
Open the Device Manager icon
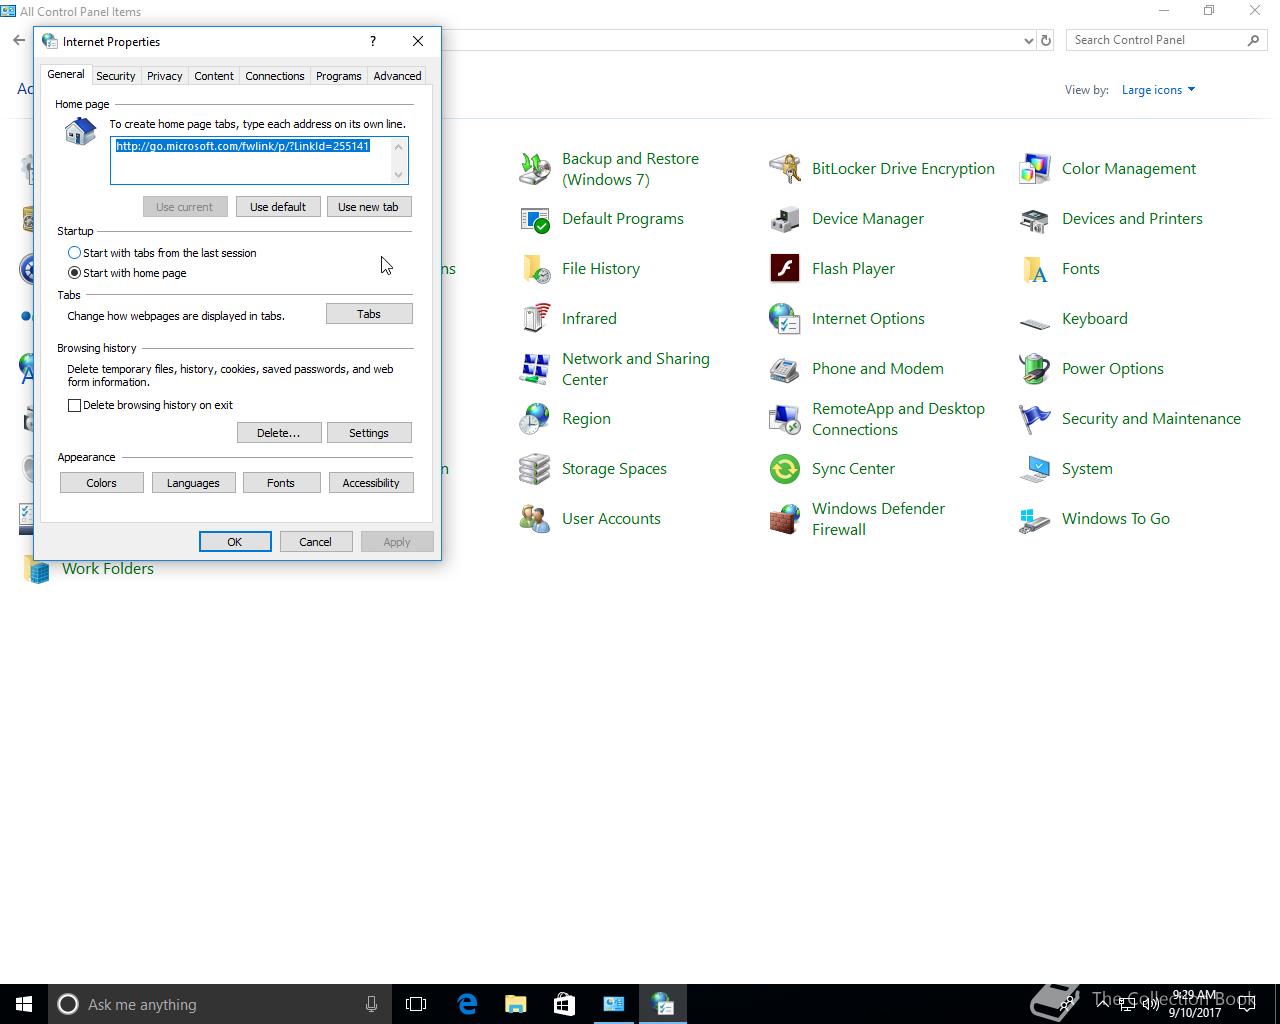[x=784, y=219]
